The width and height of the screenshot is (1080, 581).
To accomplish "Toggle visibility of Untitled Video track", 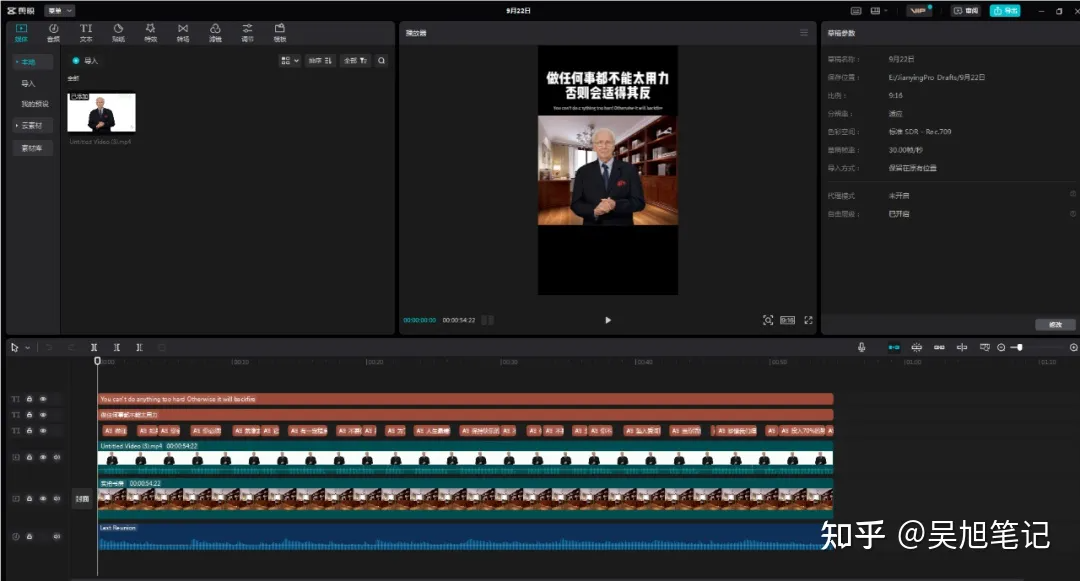I will point(43,457).
